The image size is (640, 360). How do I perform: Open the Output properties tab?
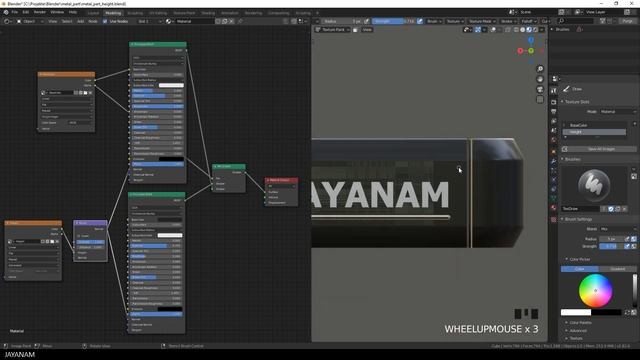(x=553, y=111)
